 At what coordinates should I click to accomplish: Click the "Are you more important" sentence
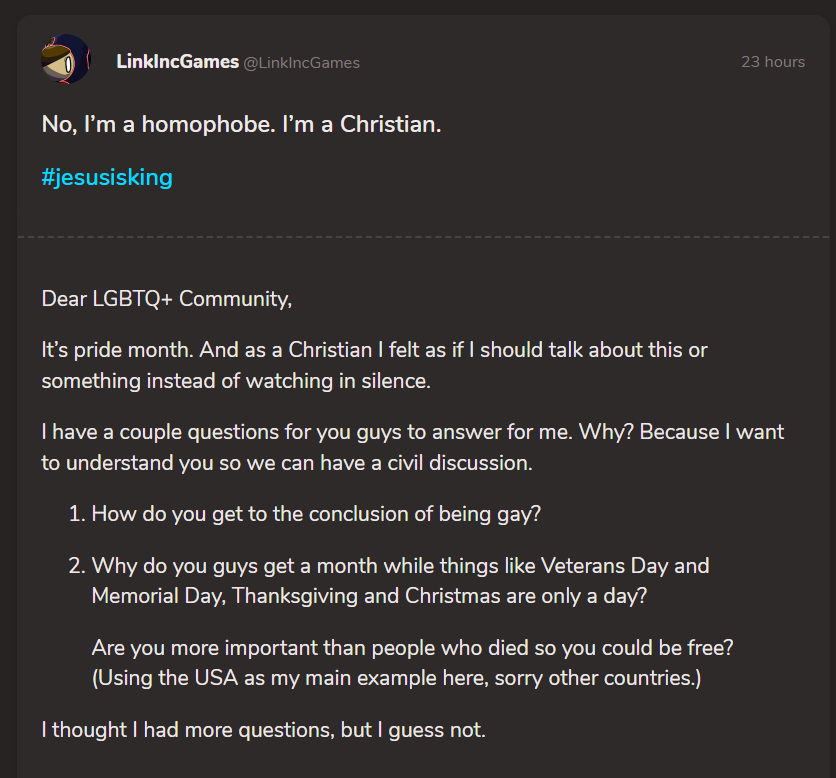413,648
